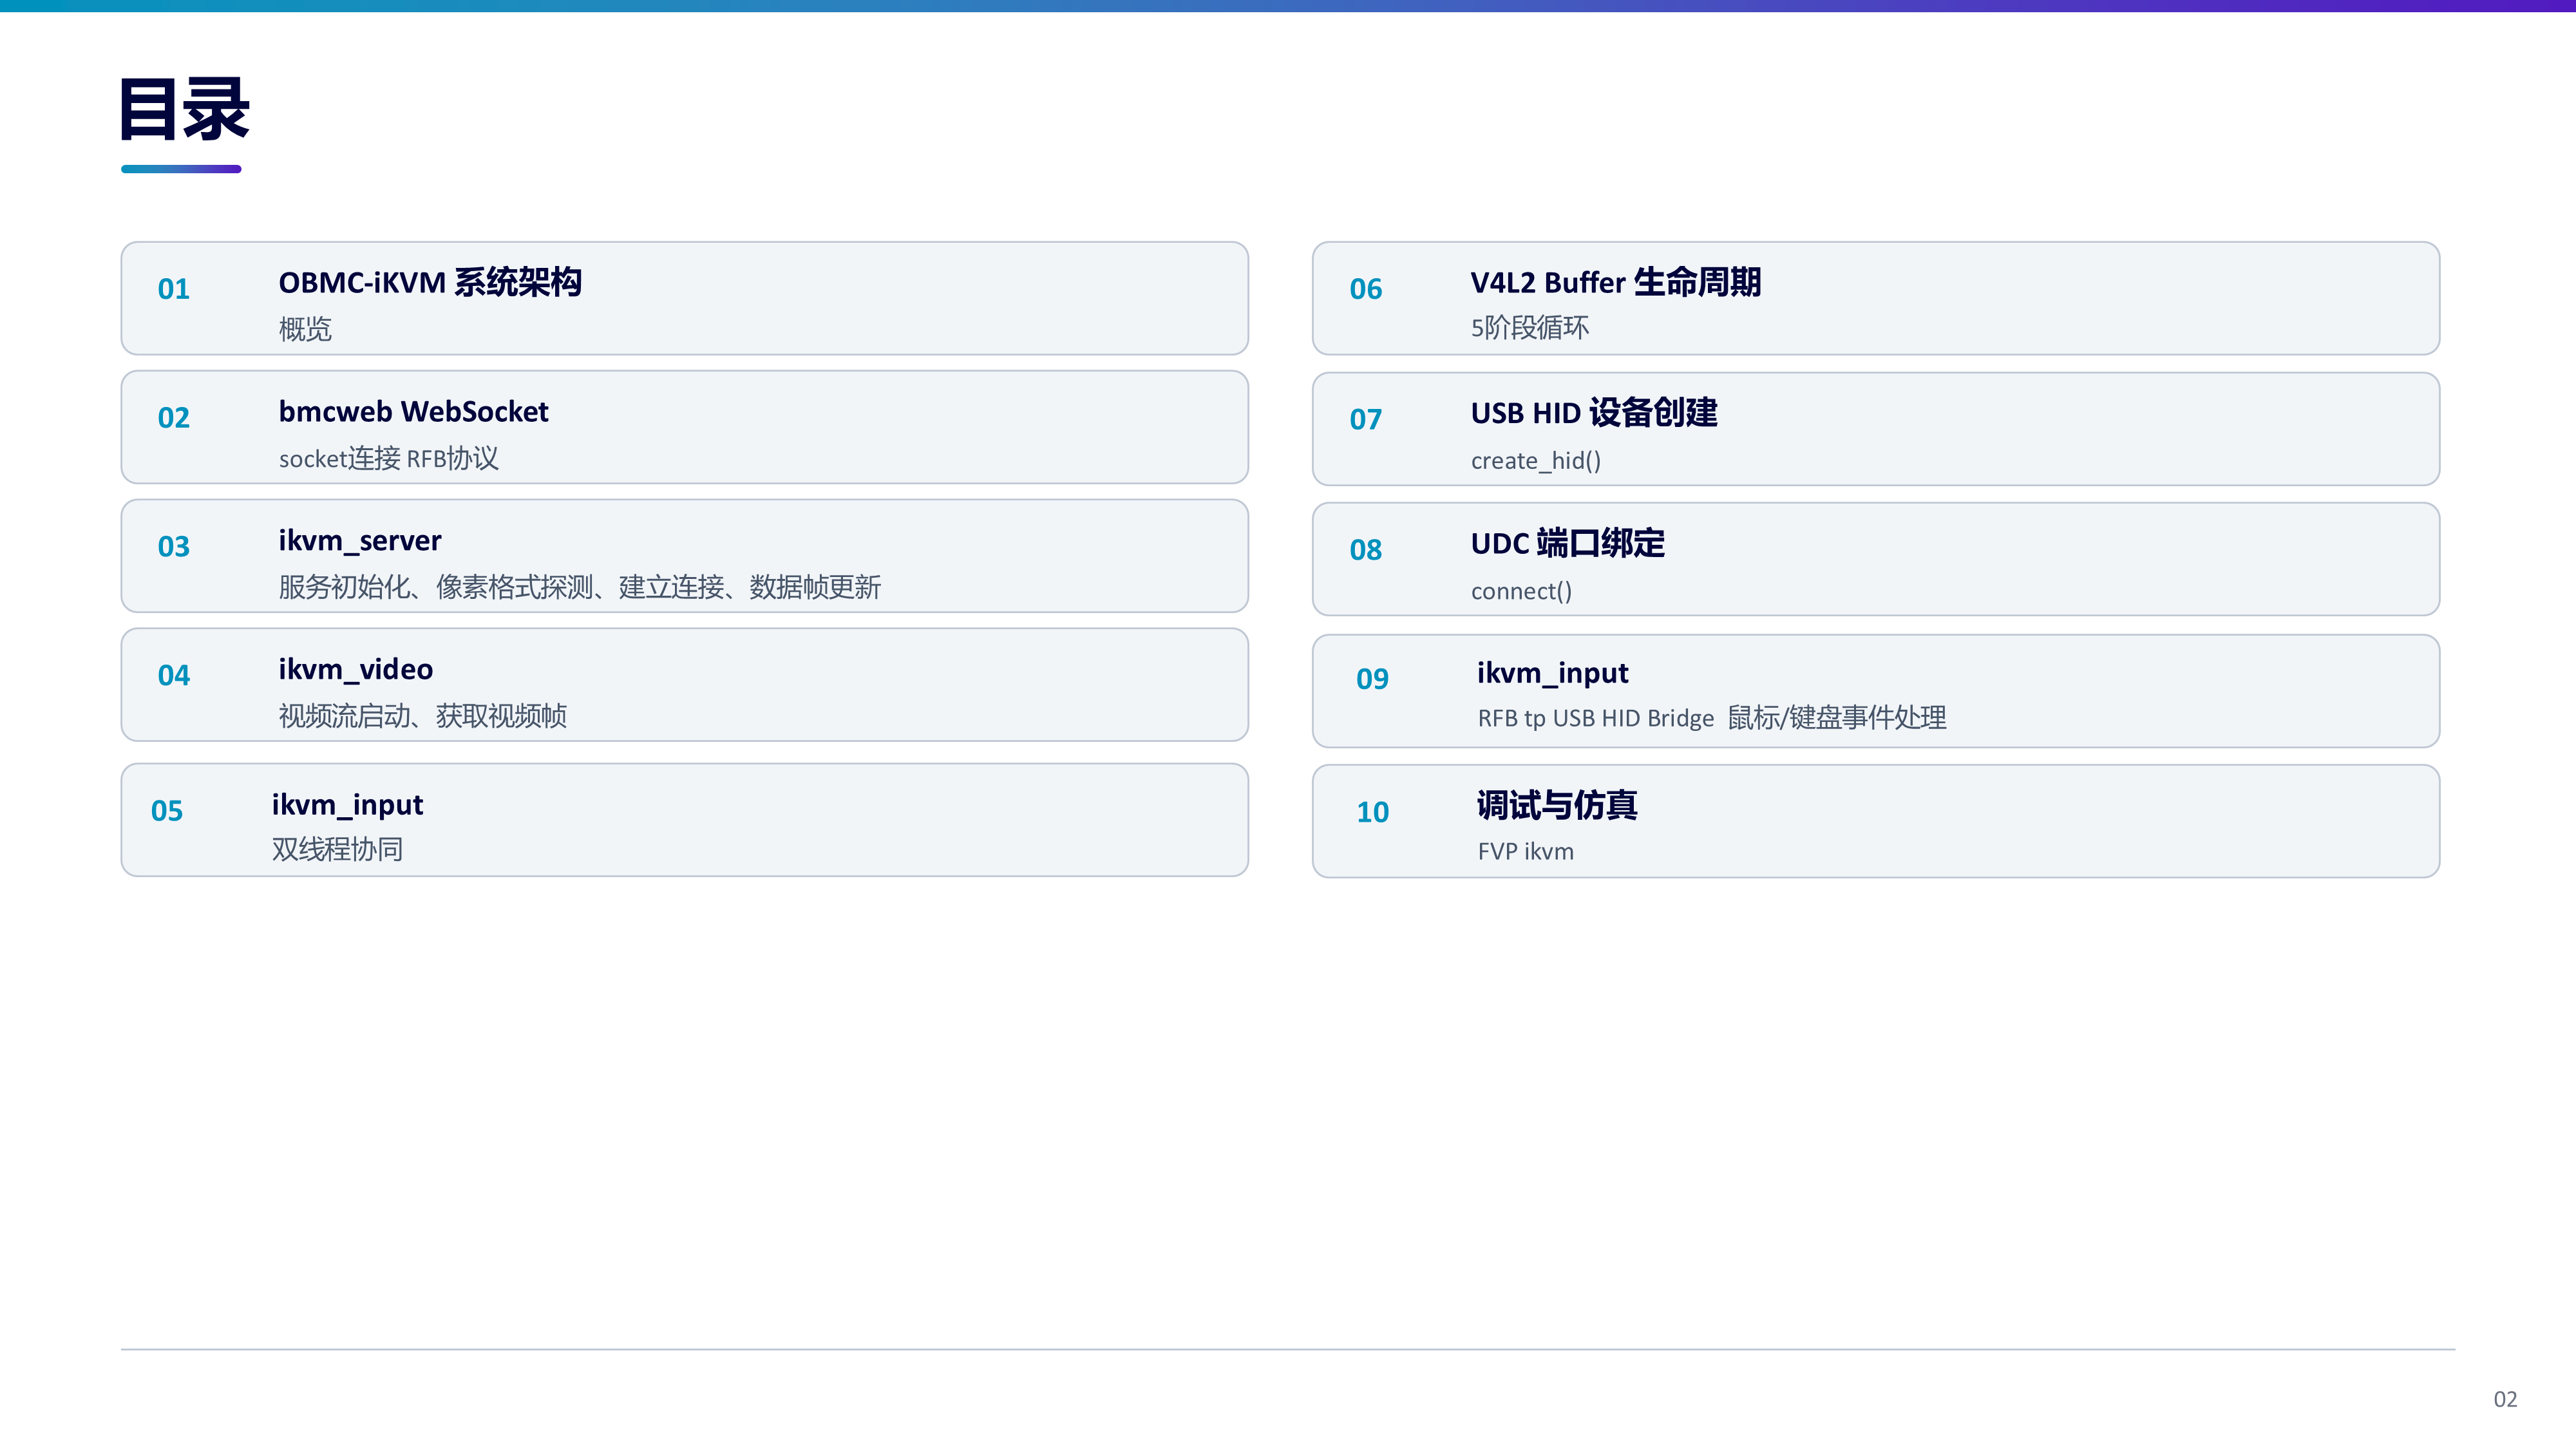This screenshot has height=1449, width=2576.
Task: Click the page number 02 in footer
Action: (x=2505, y=1399)
